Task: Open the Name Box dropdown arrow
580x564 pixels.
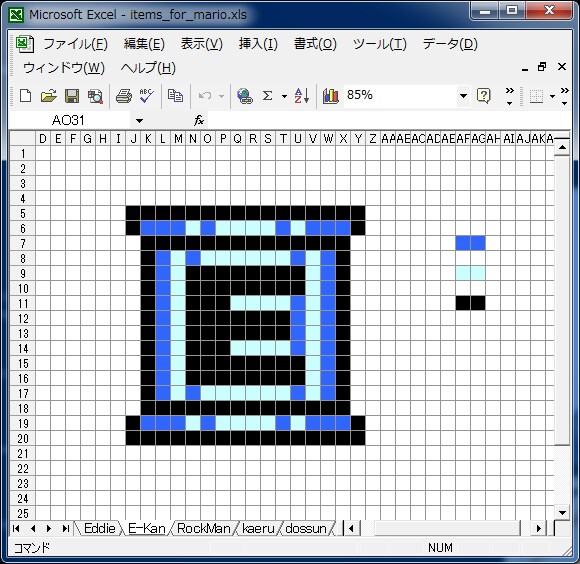Action: click(x=139, y=121)
